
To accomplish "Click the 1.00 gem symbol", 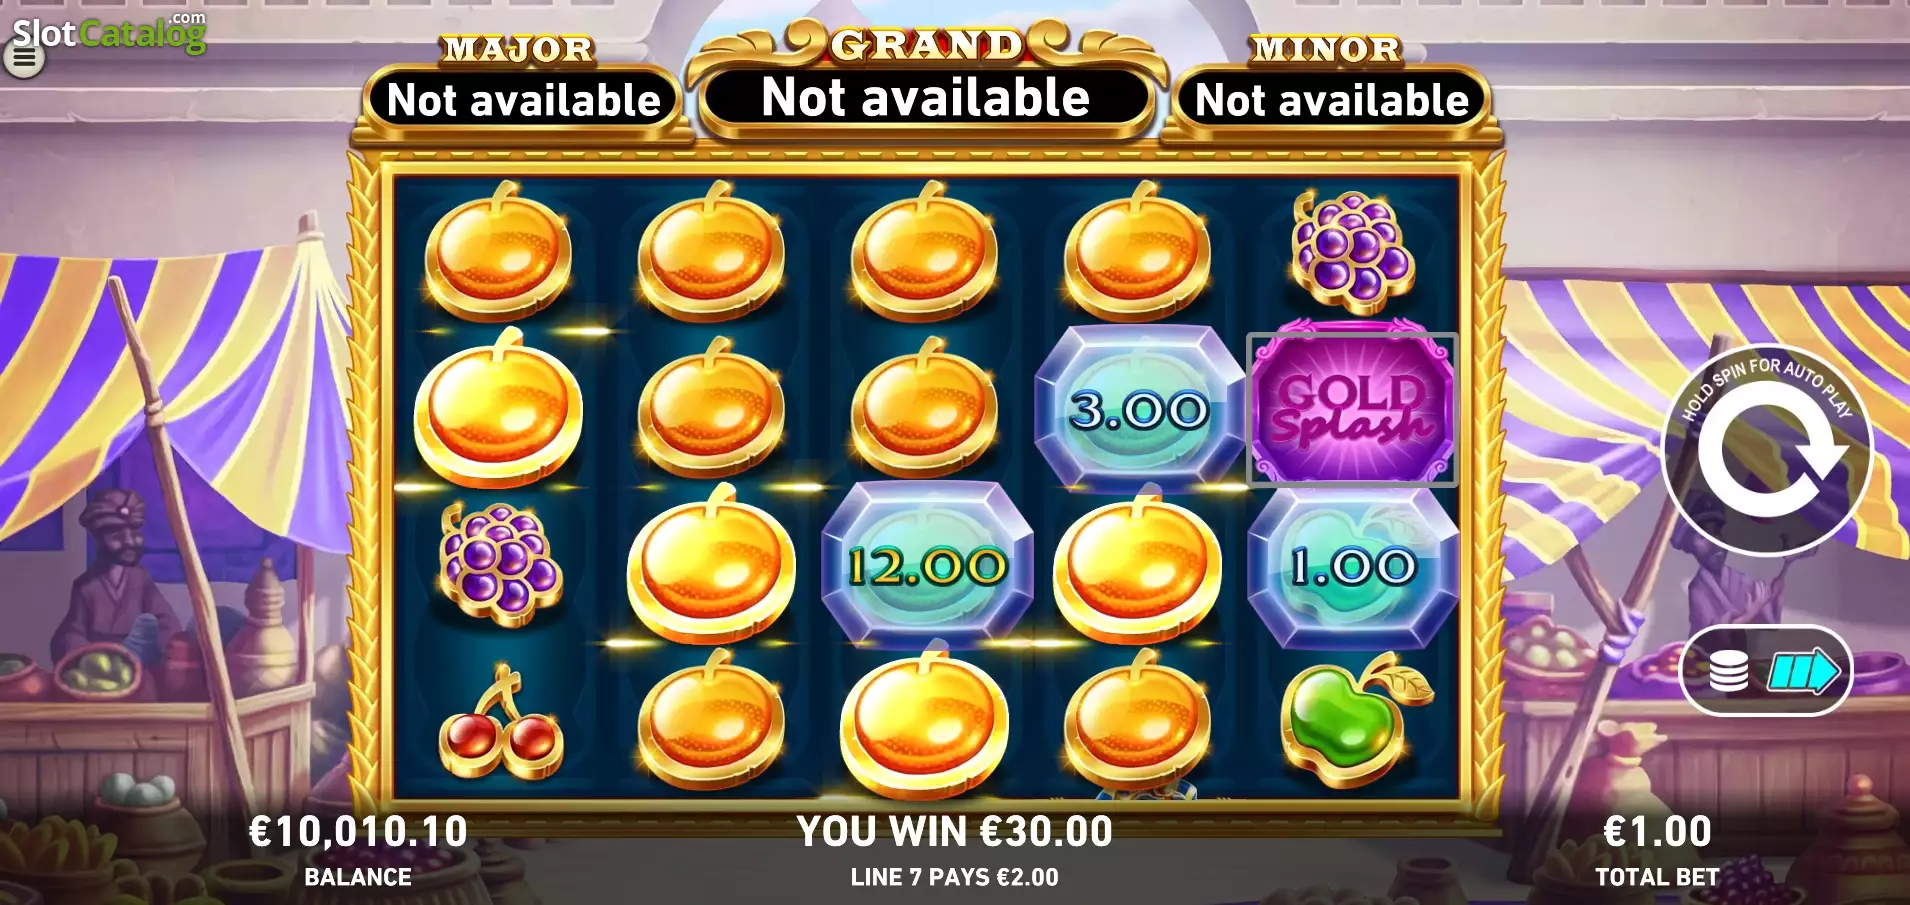I will click(1353, 566).
